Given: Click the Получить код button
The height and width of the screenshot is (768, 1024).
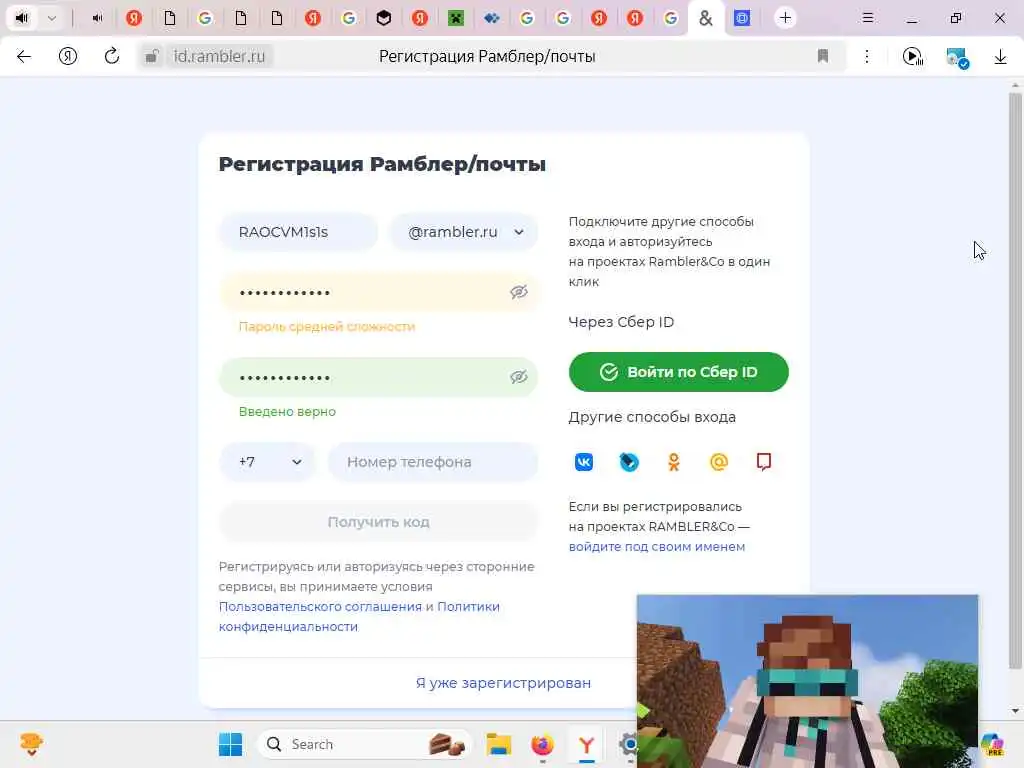Looking at the screenshot, I should pos(378,522).
